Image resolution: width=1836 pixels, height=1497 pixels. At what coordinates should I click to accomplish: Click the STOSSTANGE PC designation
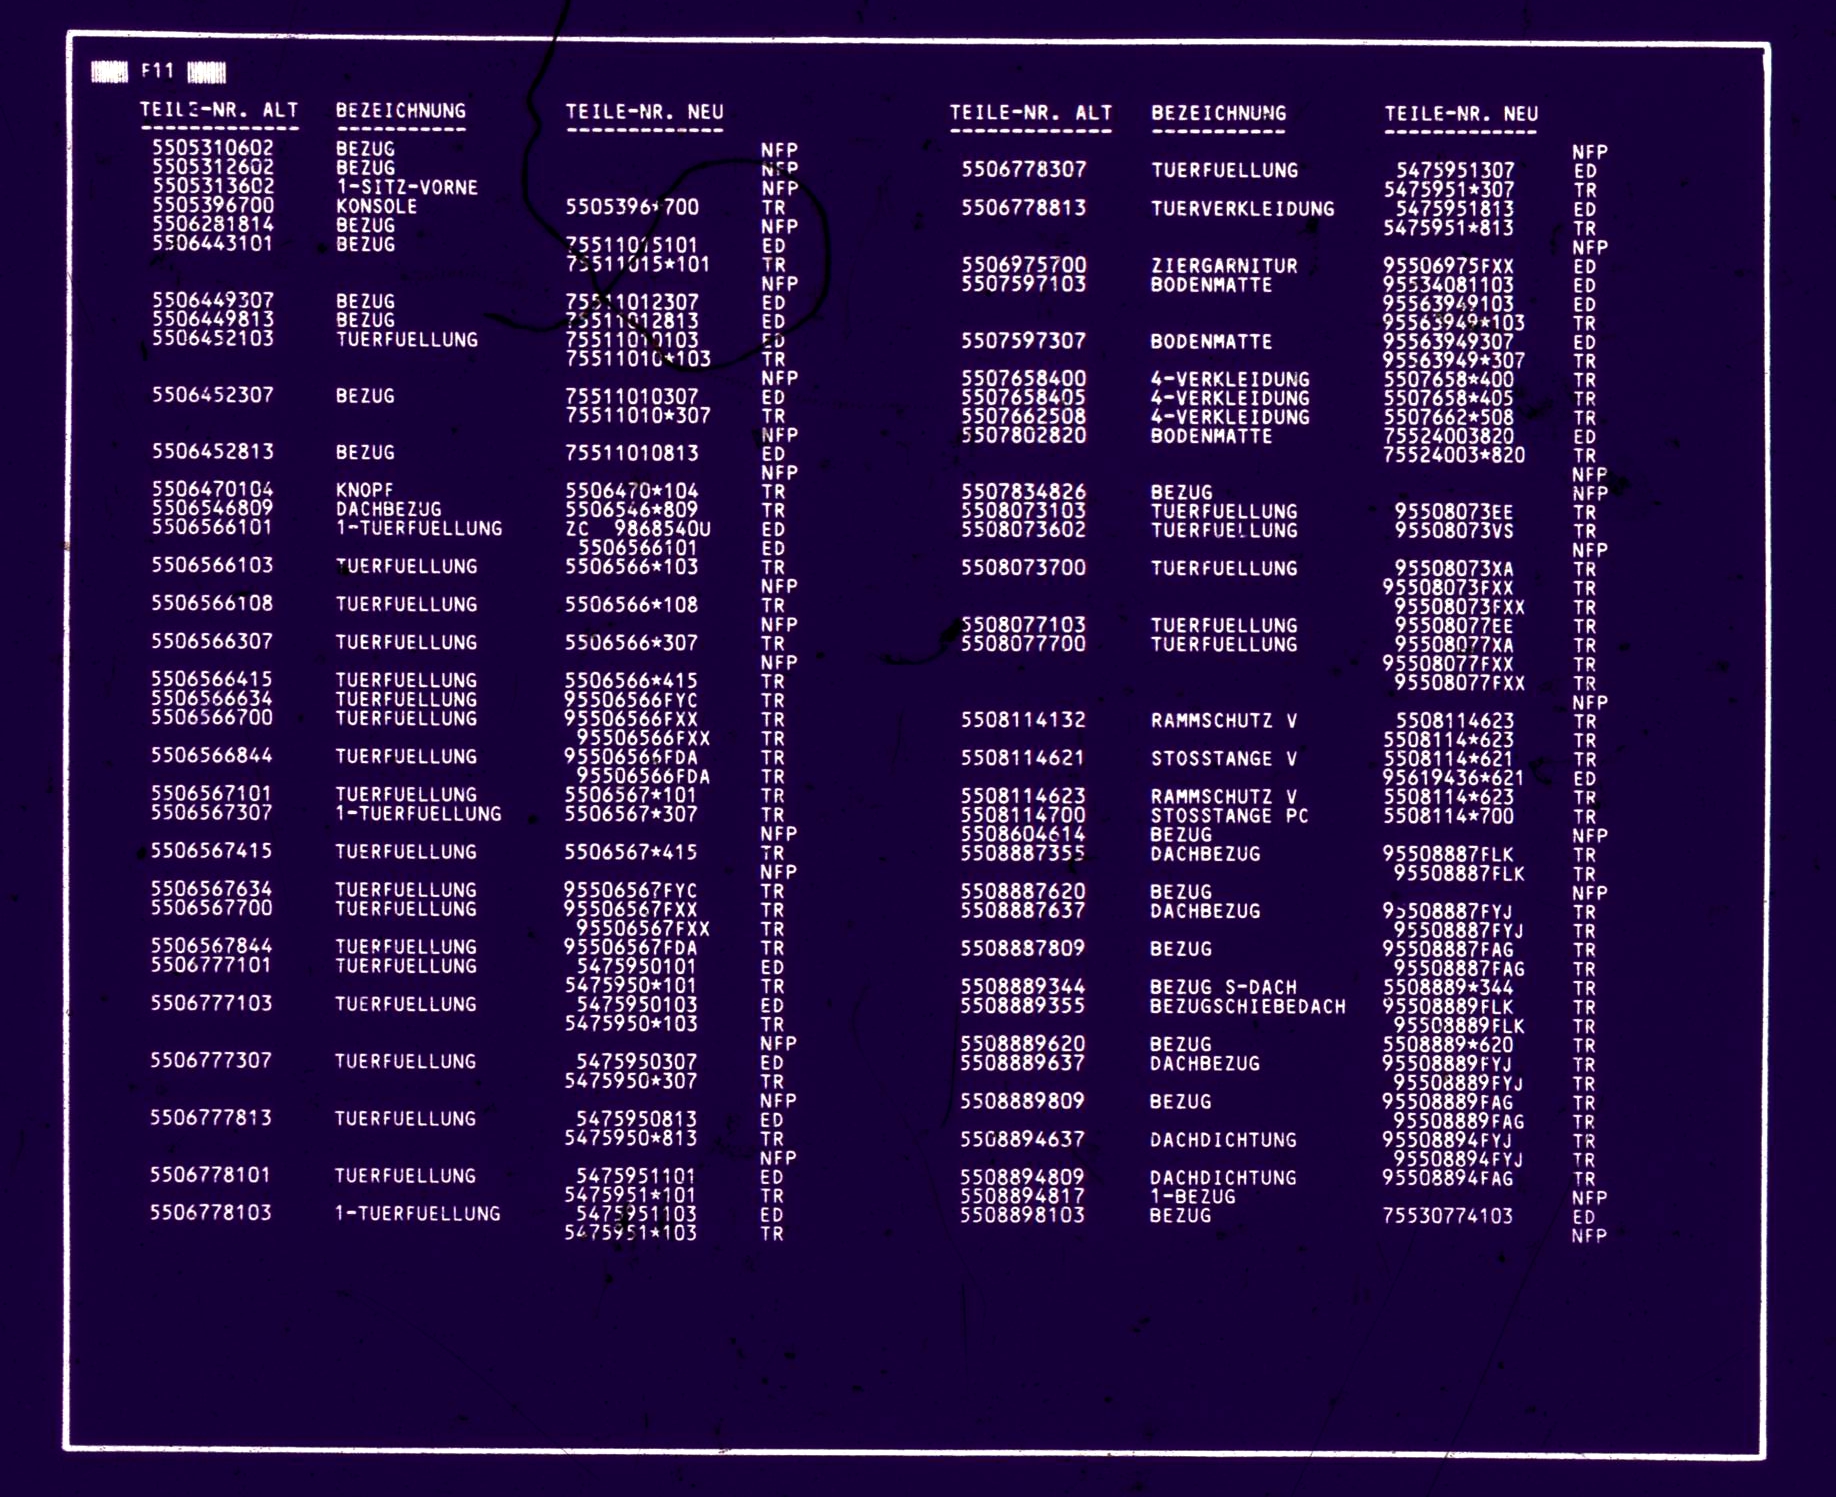(1230, 816)
